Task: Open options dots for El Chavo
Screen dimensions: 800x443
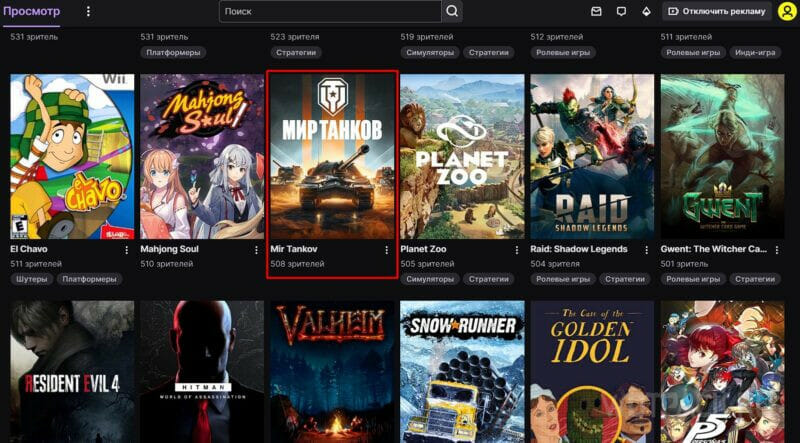Action: [127, 249]
